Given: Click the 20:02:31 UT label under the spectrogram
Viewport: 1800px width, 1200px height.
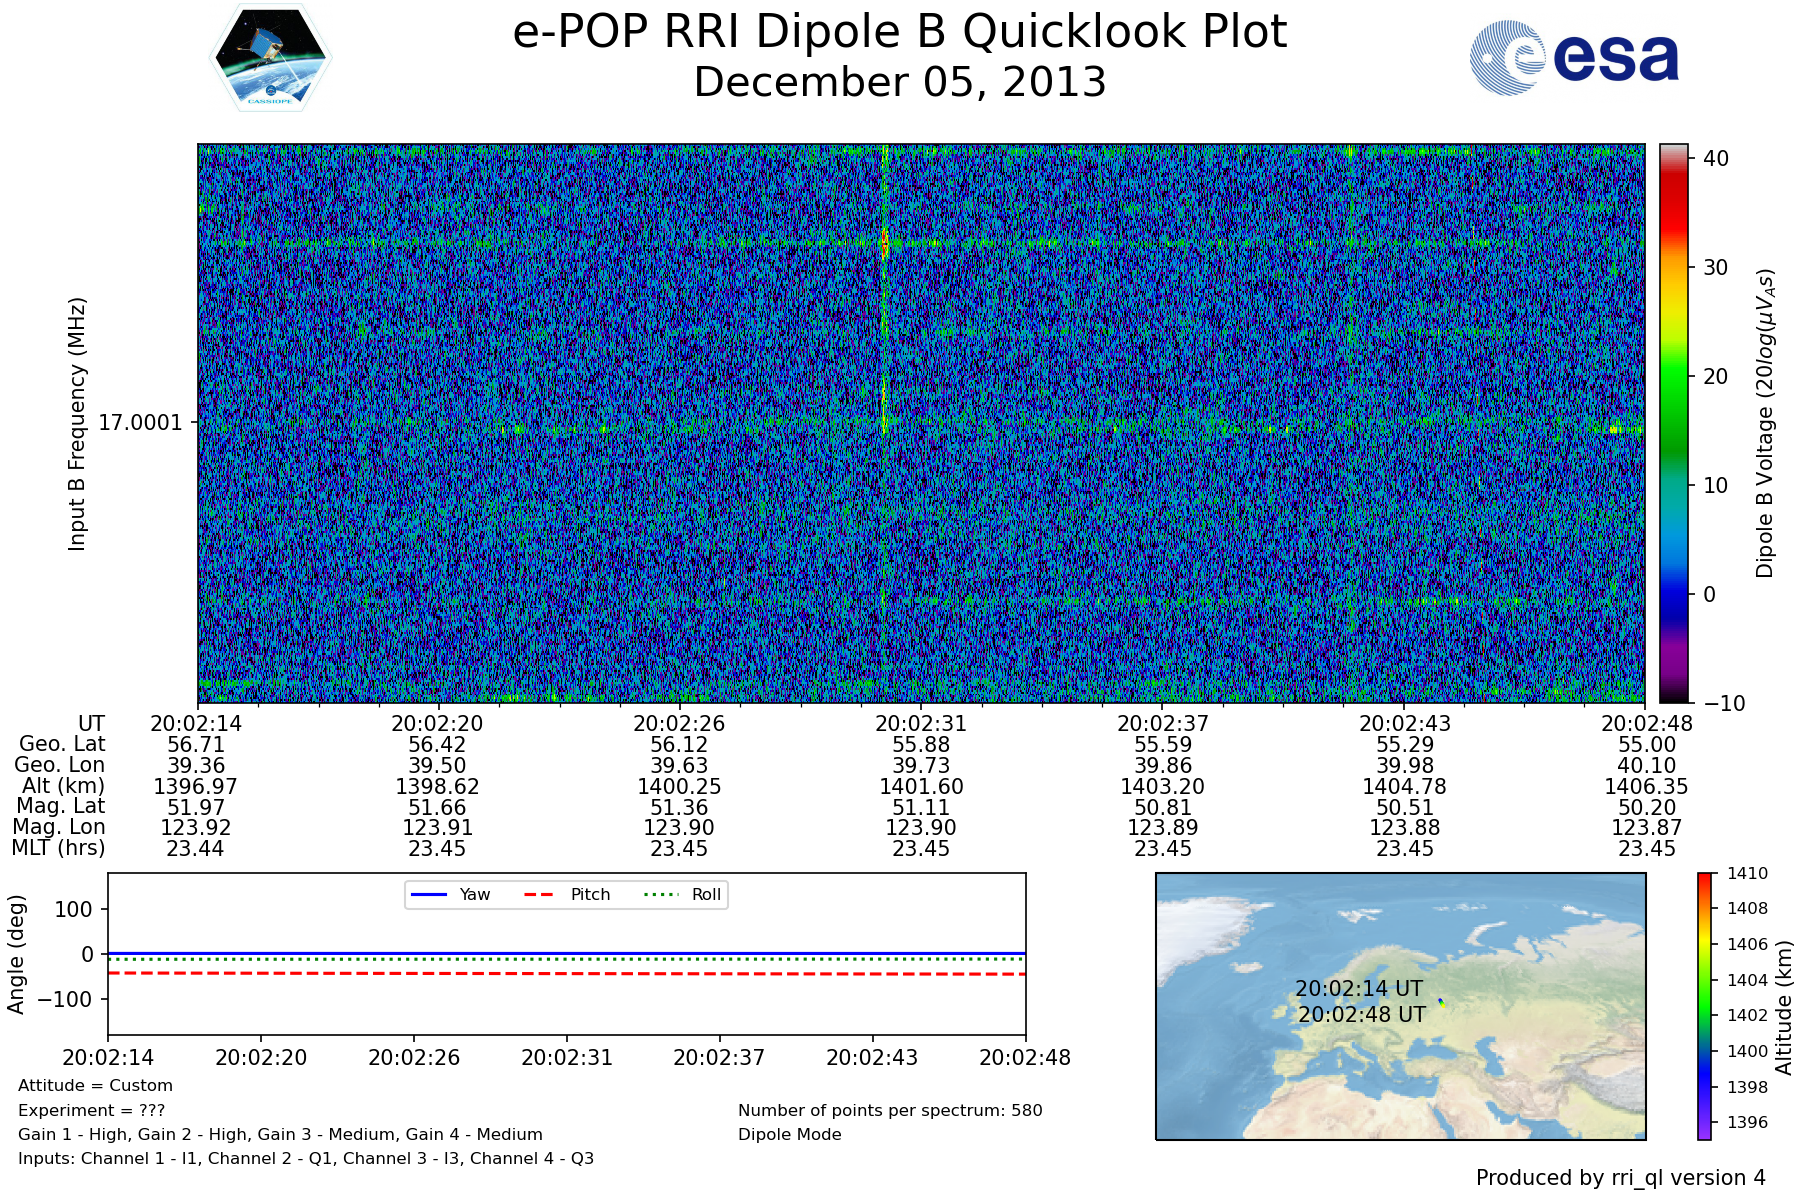Looking at the screenshot, I should coord(920,723).
